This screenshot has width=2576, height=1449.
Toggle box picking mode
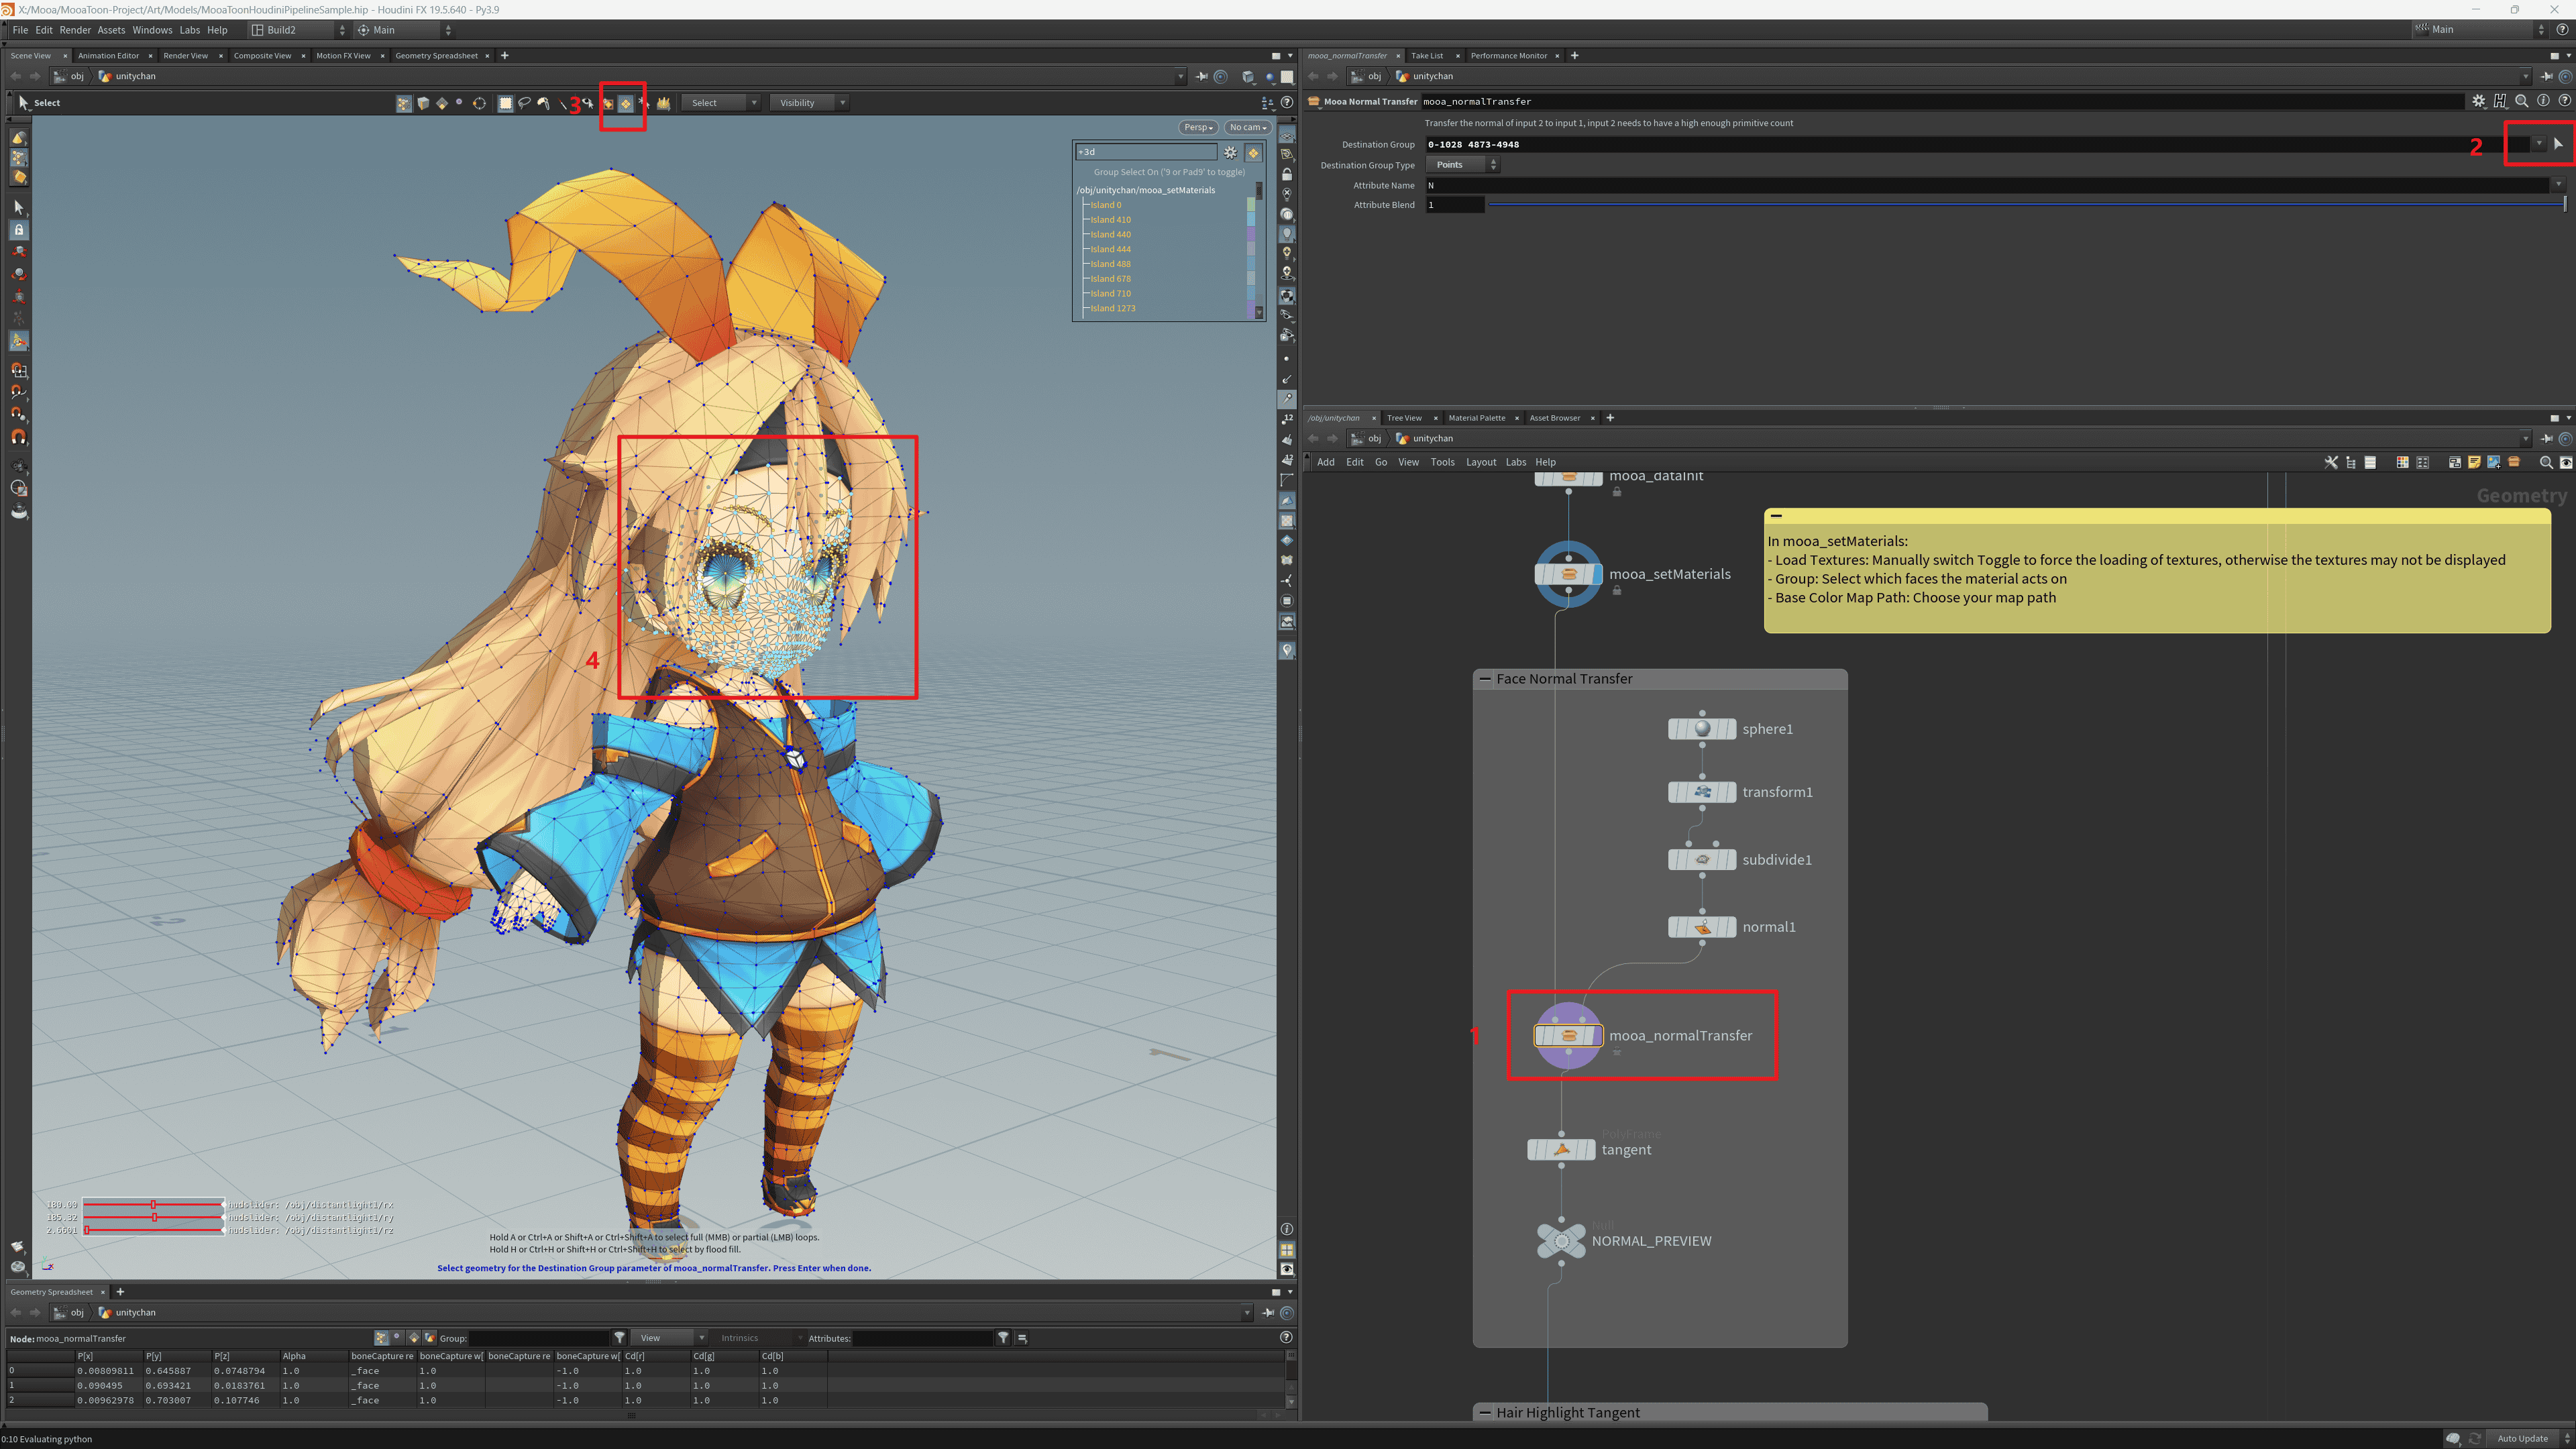[x=505, y=103]
